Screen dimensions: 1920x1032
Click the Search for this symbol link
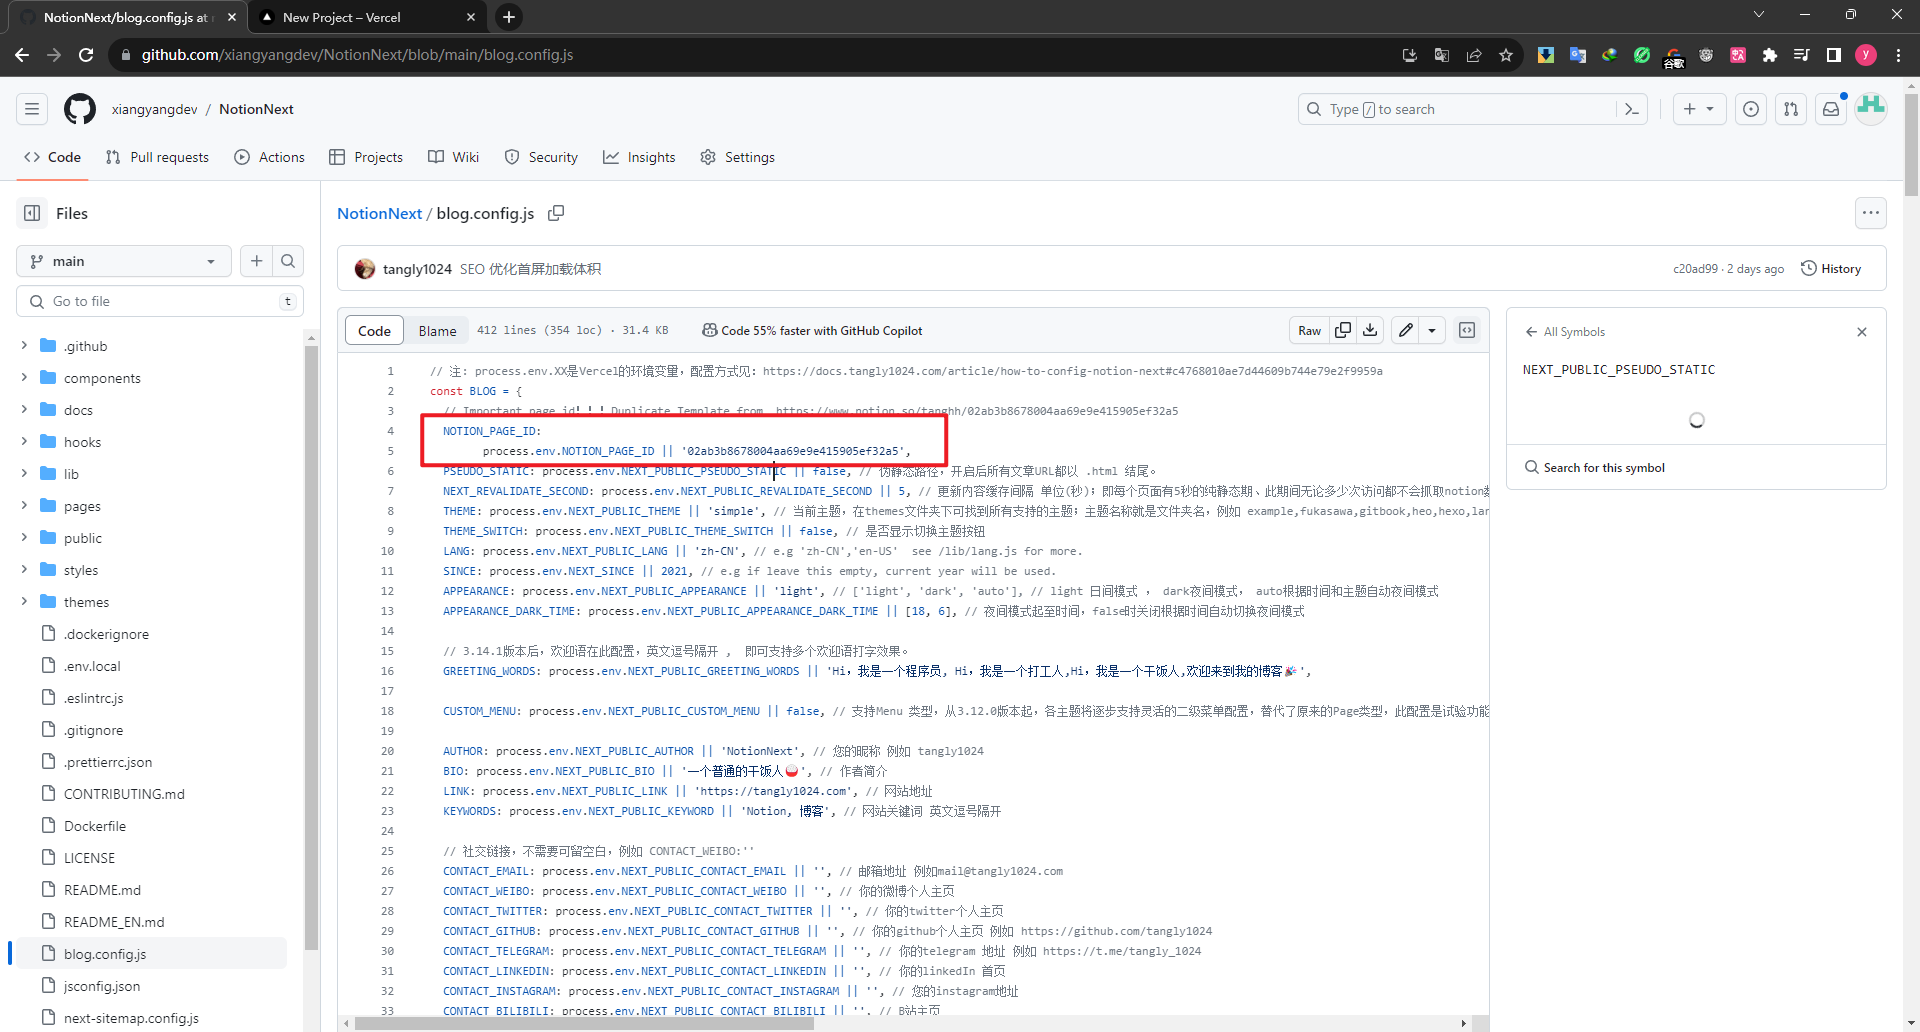coord(1595,467)
